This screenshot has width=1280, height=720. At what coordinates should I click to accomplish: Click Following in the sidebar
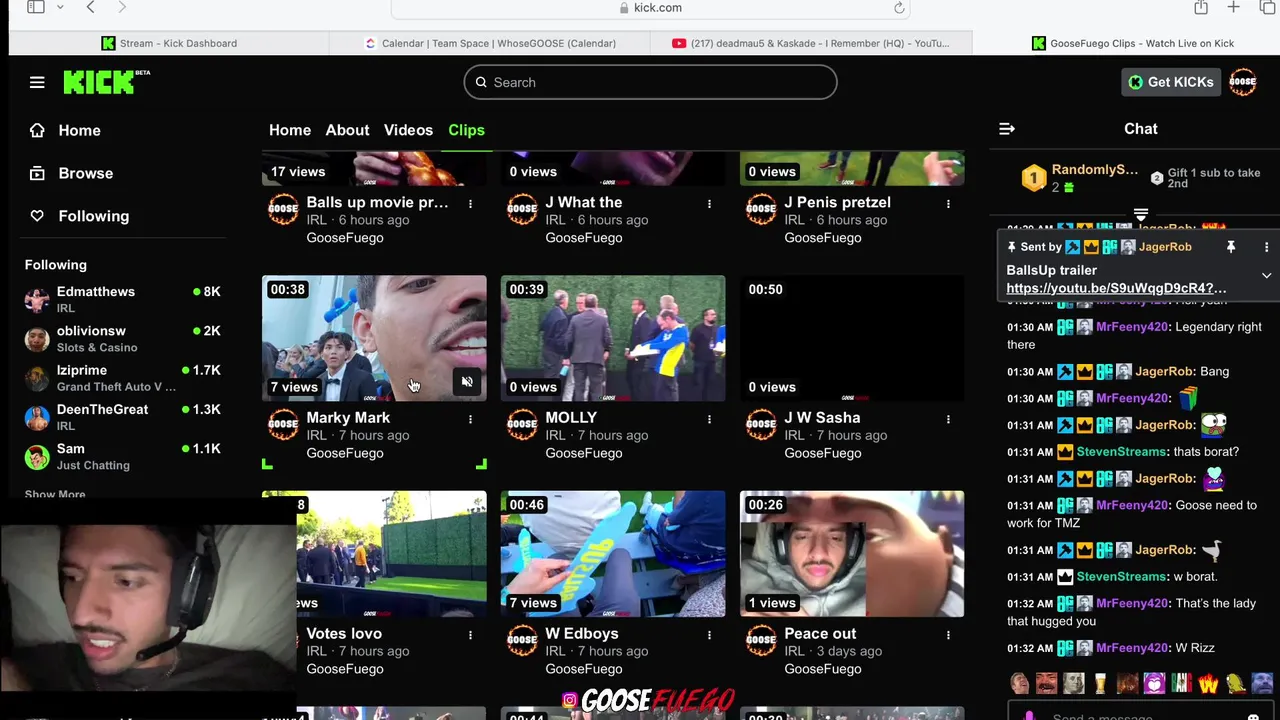pos(94,216)
